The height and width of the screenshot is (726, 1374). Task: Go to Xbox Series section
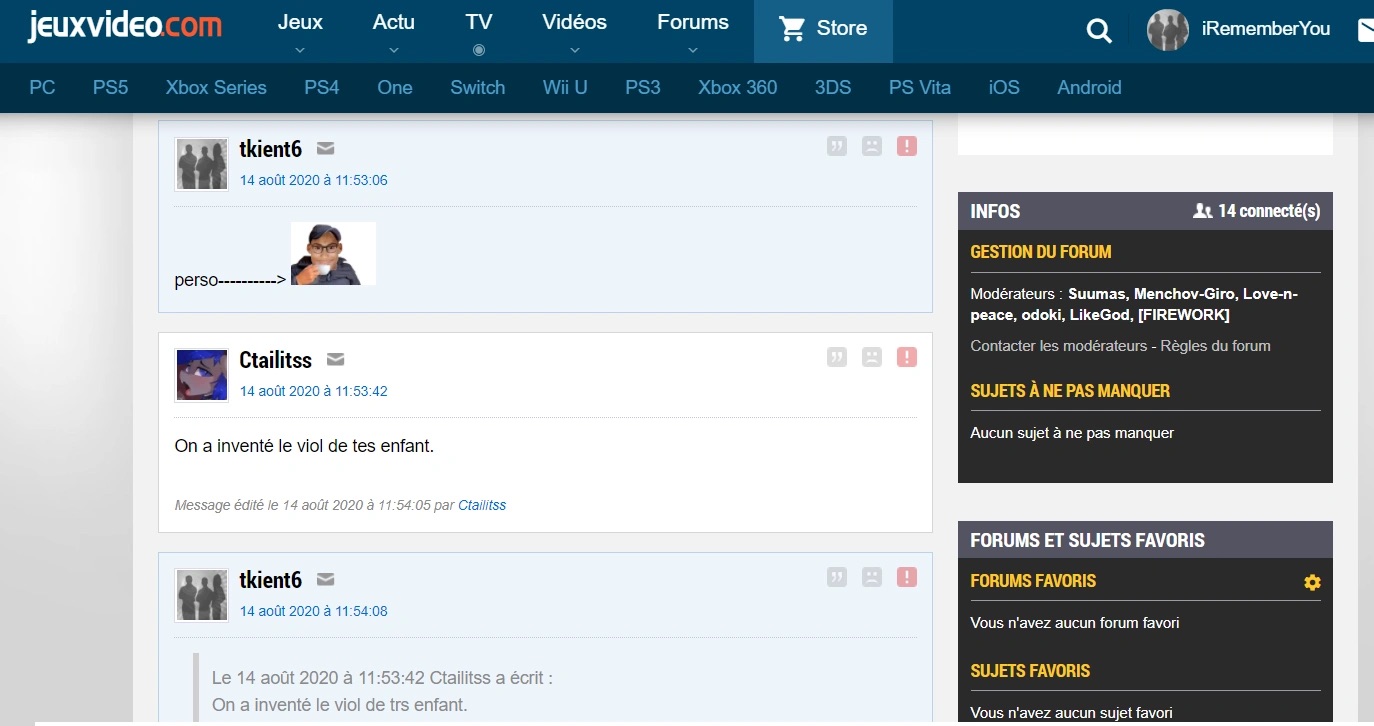coord(216,88)
